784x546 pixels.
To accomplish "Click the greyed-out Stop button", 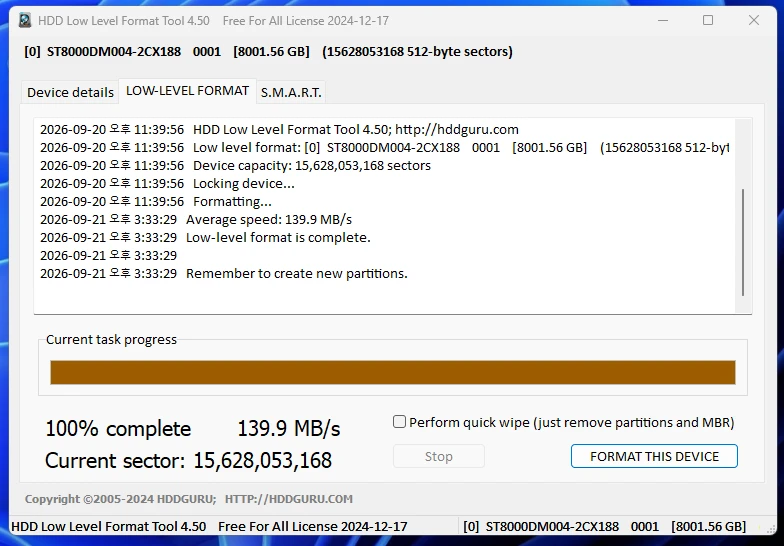I will (x=438, y=456).
